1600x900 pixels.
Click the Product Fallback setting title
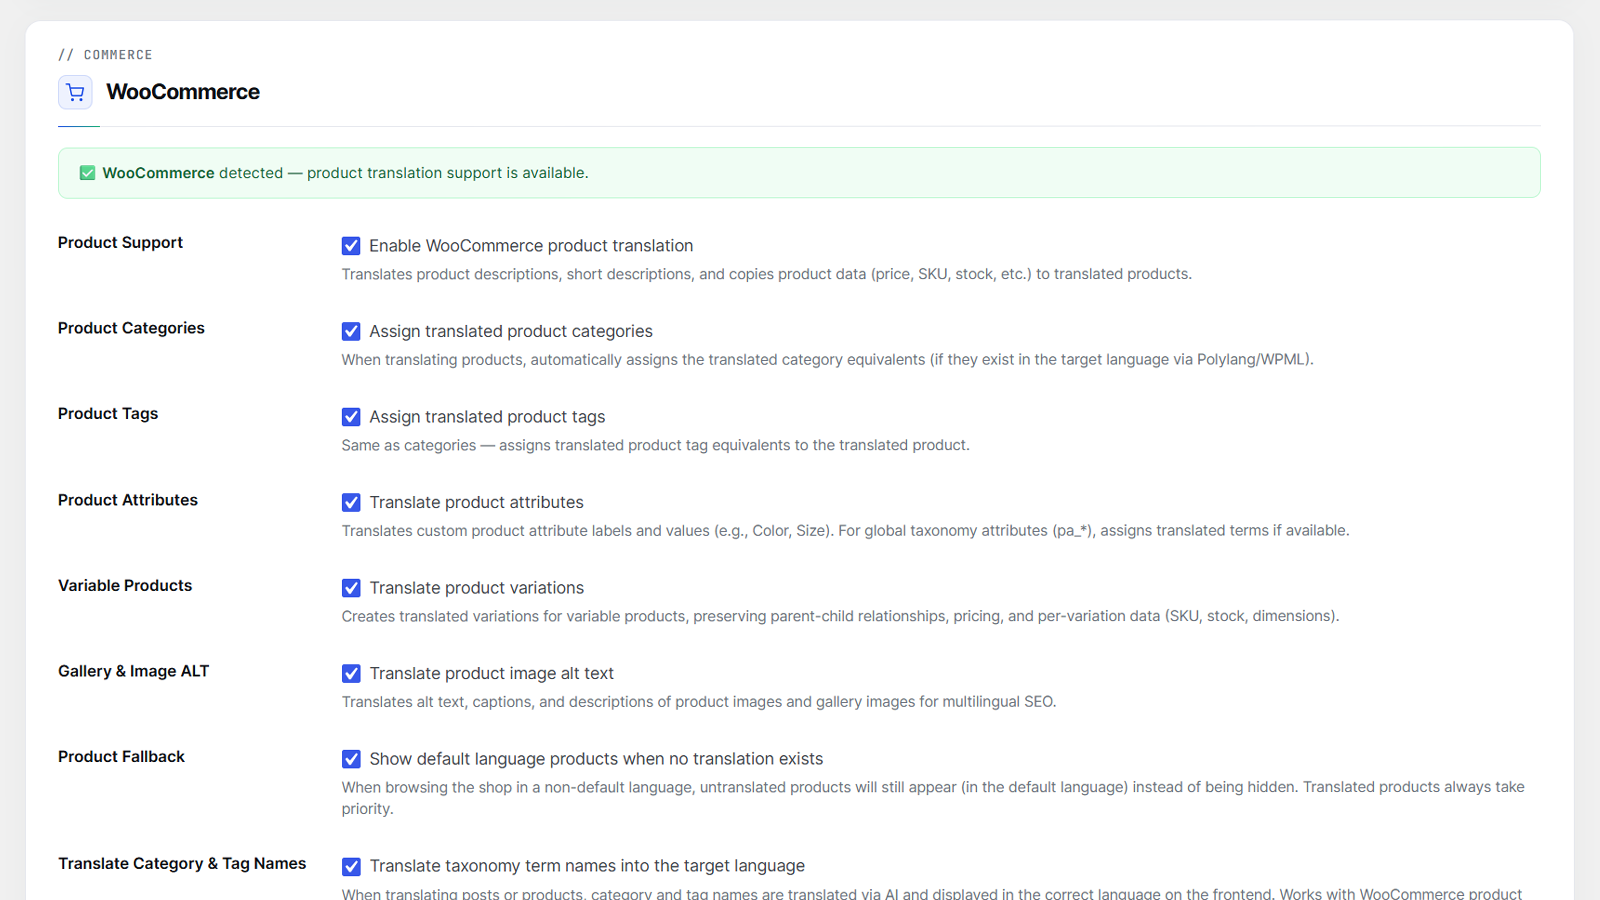[x=121, y=757]
